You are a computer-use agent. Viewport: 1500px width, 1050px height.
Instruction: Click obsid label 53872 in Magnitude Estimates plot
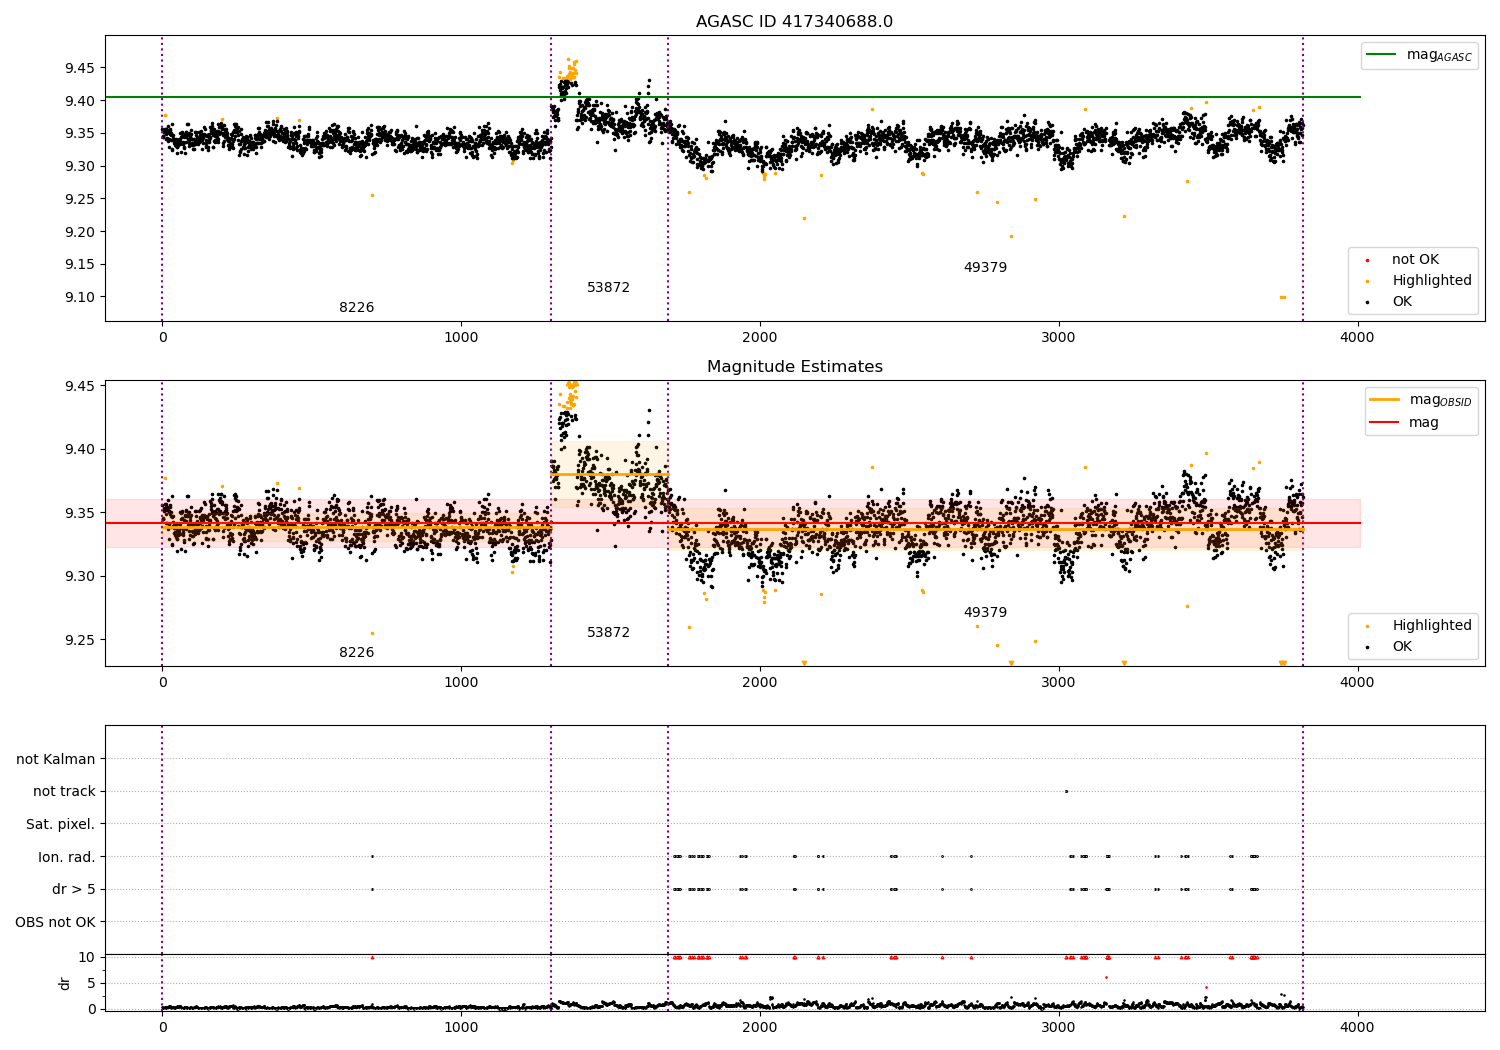point(608,633)
